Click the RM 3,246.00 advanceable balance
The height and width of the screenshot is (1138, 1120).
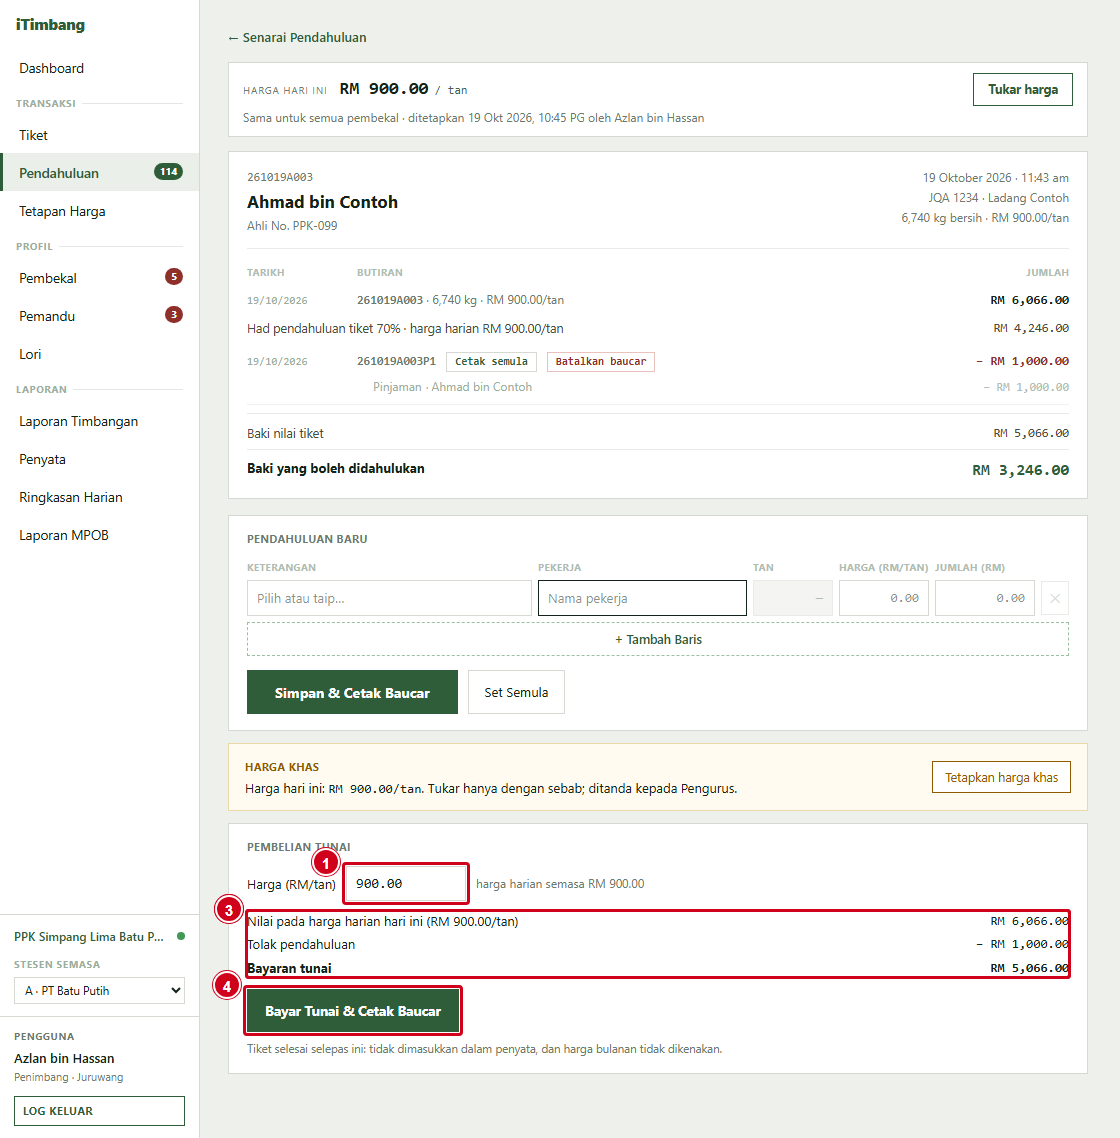pyautogui.click(x=1021, y=470)
